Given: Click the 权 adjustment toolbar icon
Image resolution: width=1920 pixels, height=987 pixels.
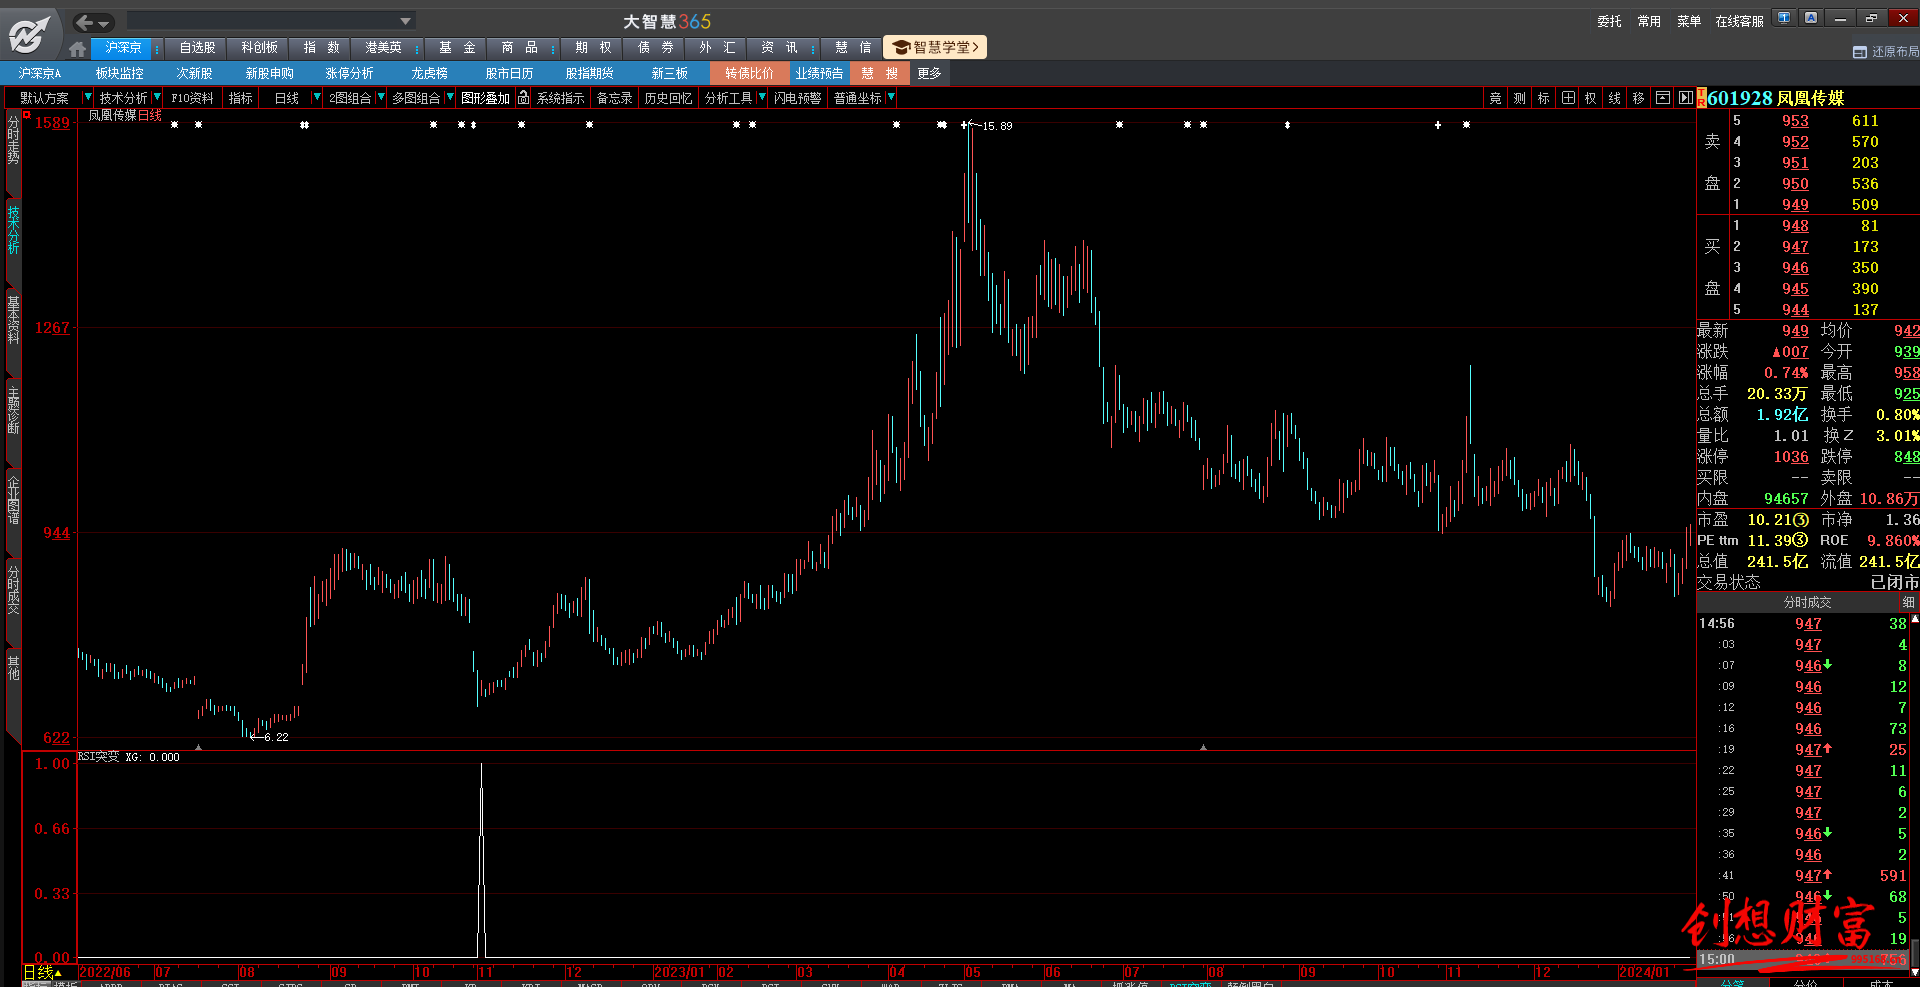Looking at the screenshot, I should click(x=1590, y=98).
